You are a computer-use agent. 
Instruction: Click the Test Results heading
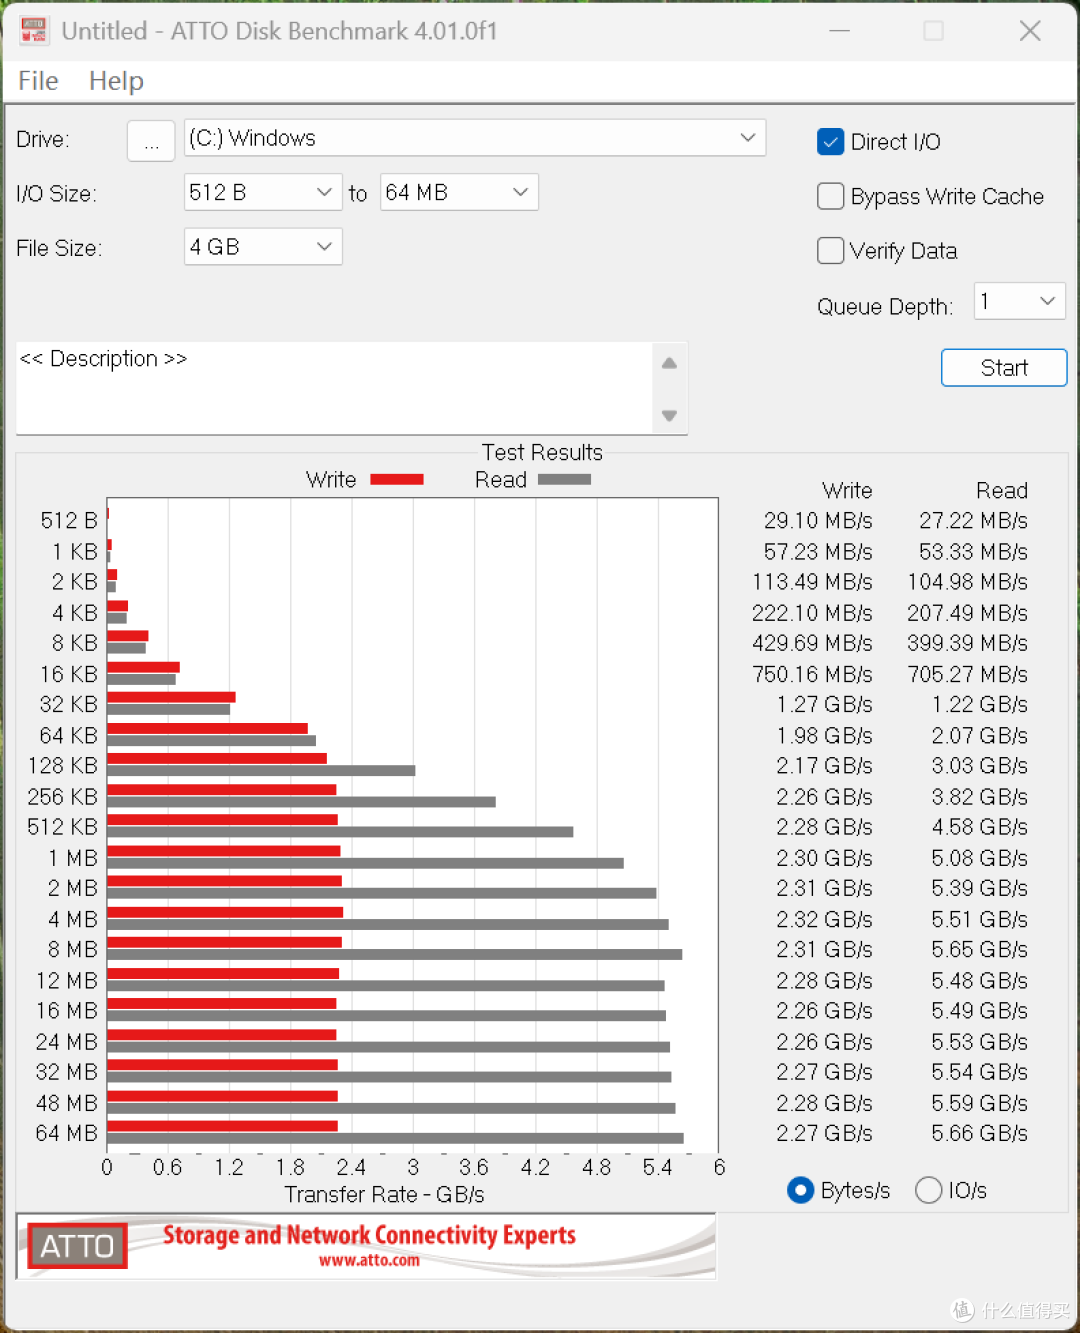542,452
